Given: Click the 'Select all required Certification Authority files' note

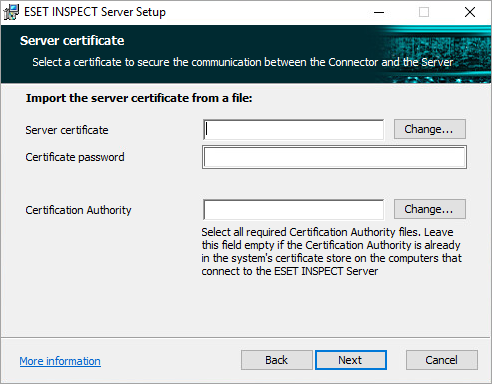Looking at the screenshot, I should coord(332,251).
